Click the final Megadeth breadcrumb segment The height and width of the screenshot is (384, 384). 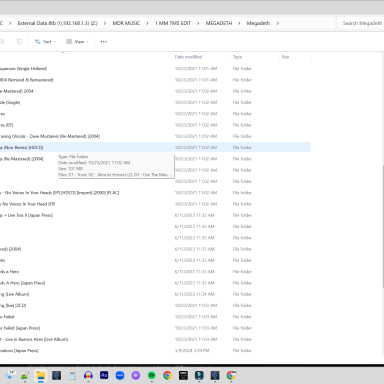pyautogui.click(x=258, y=23)
